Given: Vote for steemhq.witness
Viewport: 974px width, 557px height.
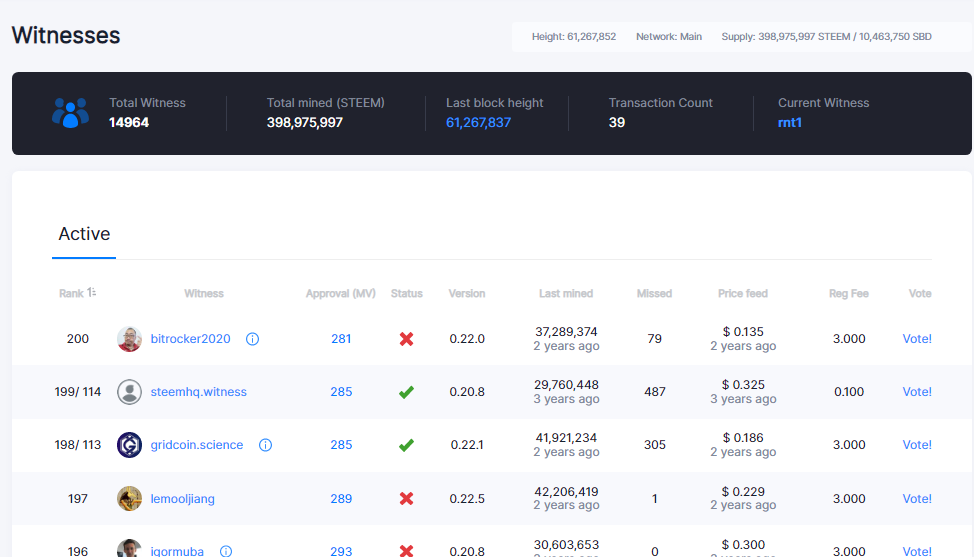Looking at the screenshot, I should (917, 392).
